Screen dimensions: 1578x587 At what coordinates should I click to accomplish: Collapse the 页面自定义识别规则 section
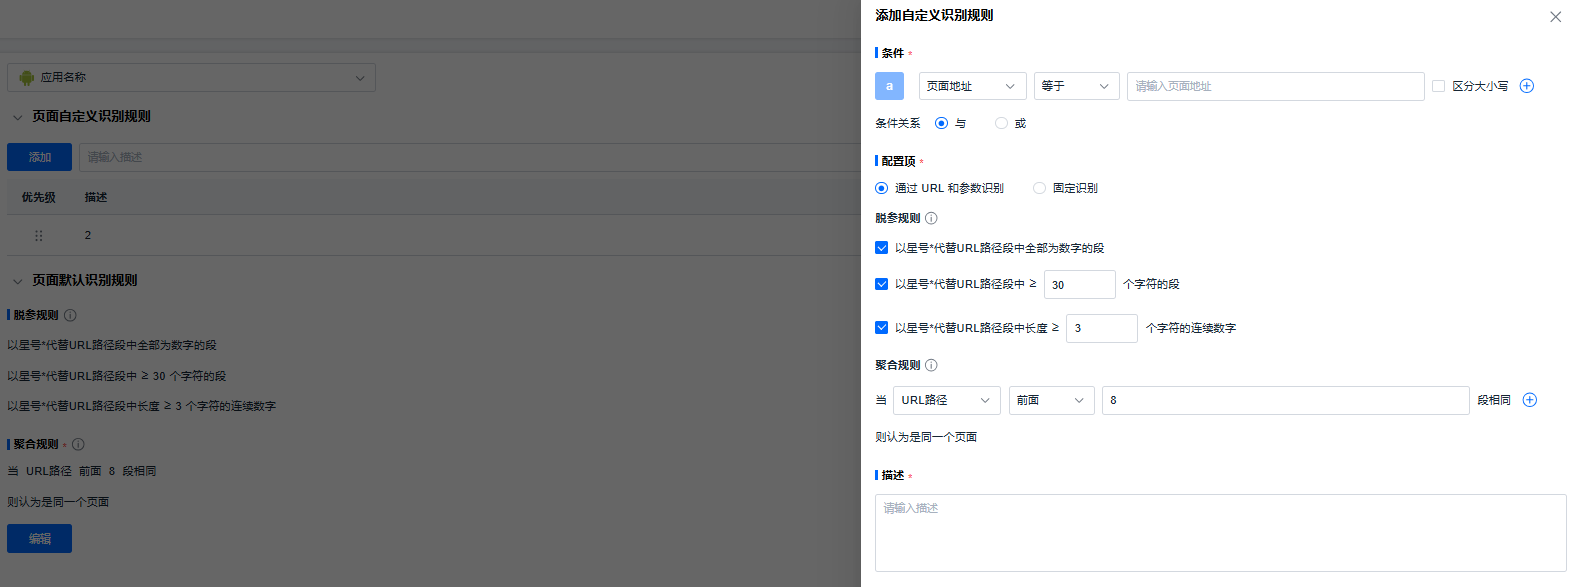(17, 117)
